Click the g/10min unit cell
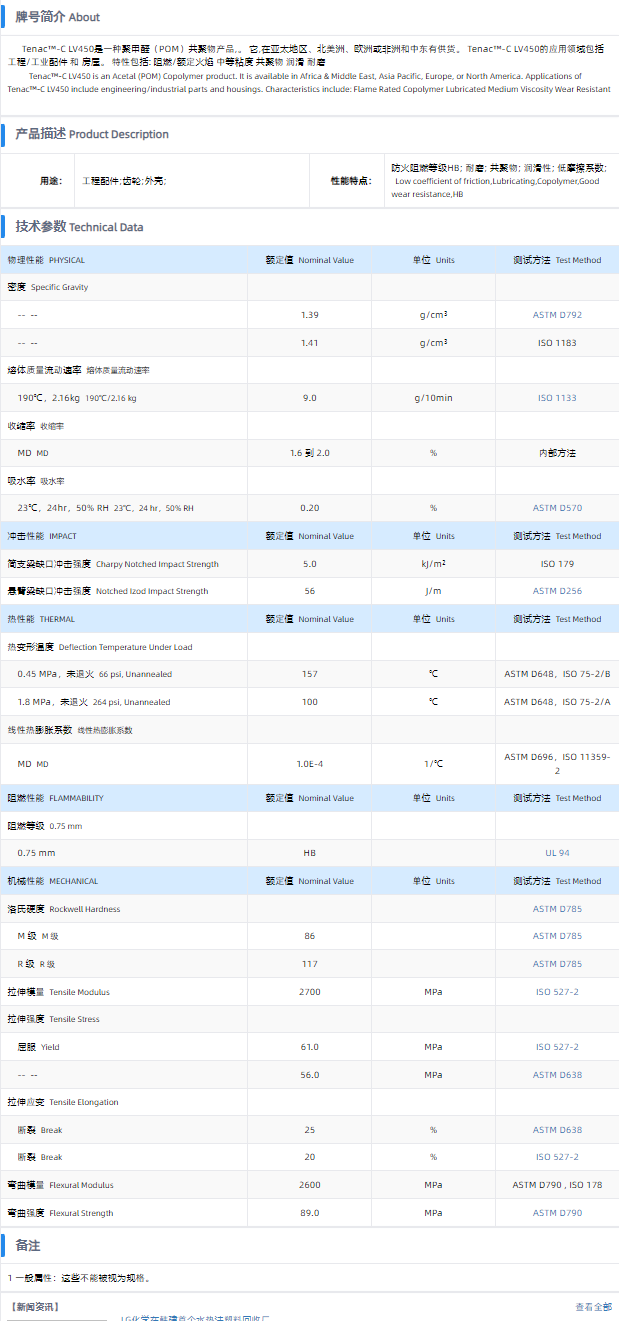The image size is (619, 1321). coord(433,398)
